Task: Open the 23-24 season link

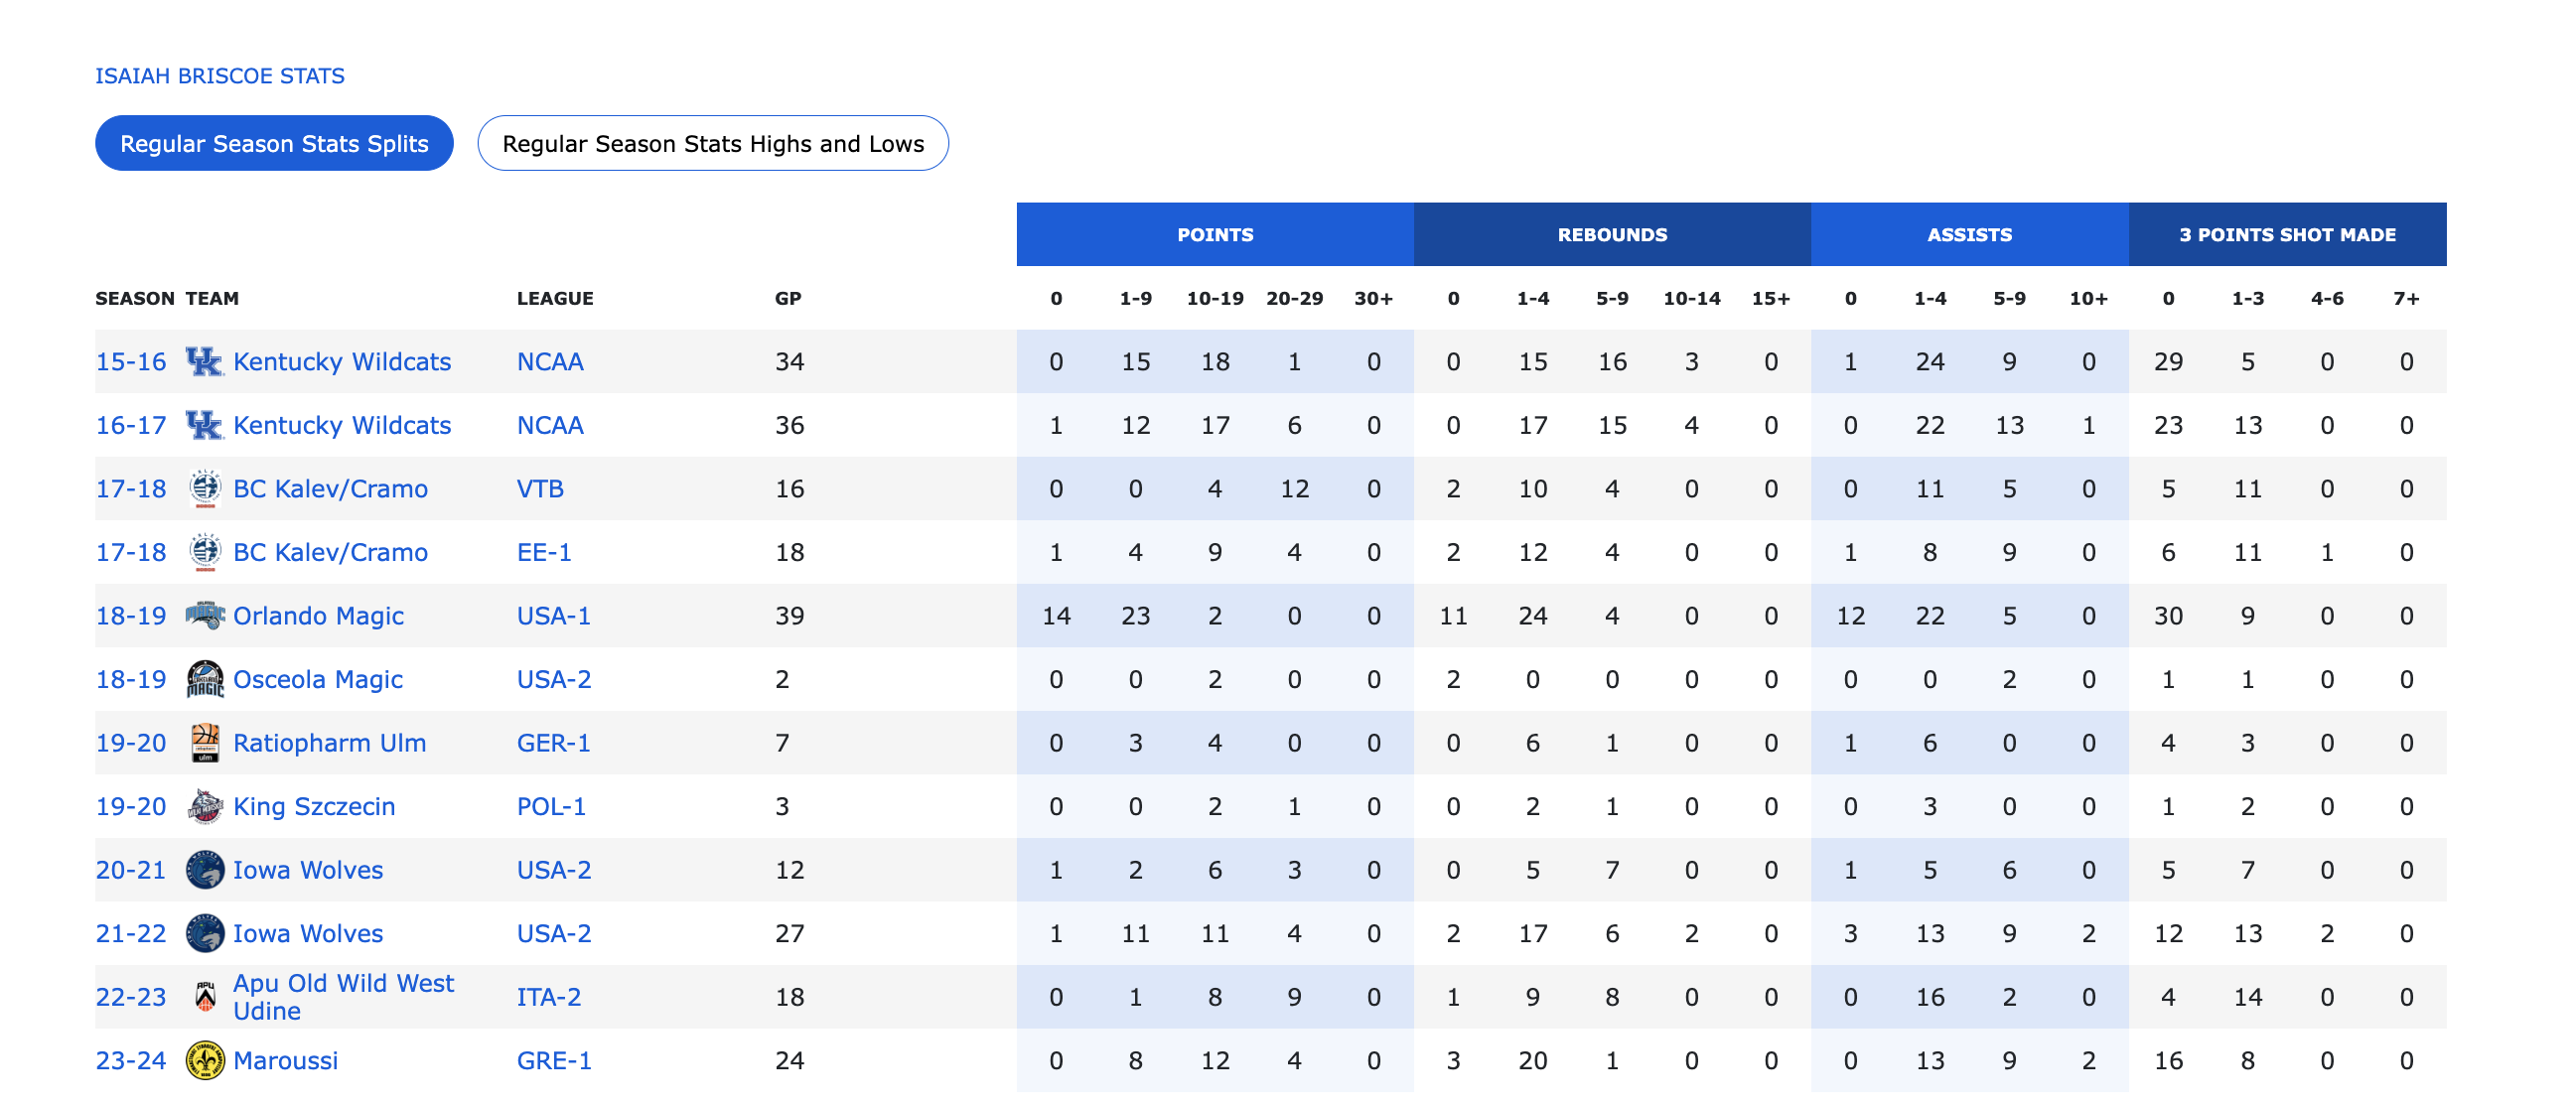Action: tap(131, 1061)
